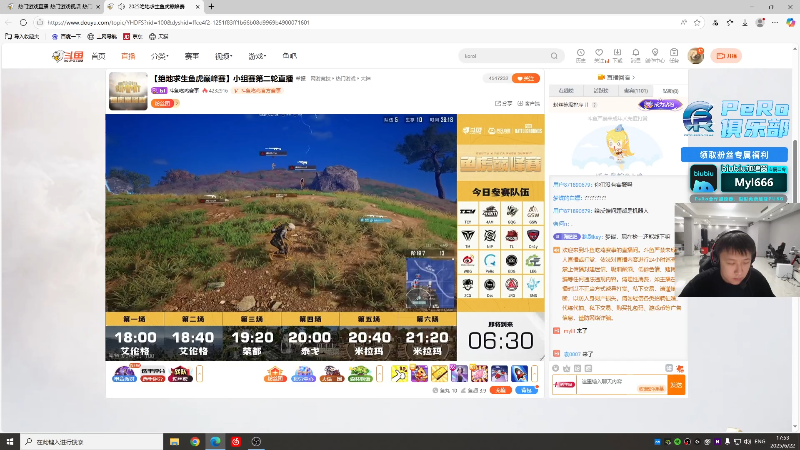Open emoji picker above chat input
This screenshot has width=800, height=450.
556,368
